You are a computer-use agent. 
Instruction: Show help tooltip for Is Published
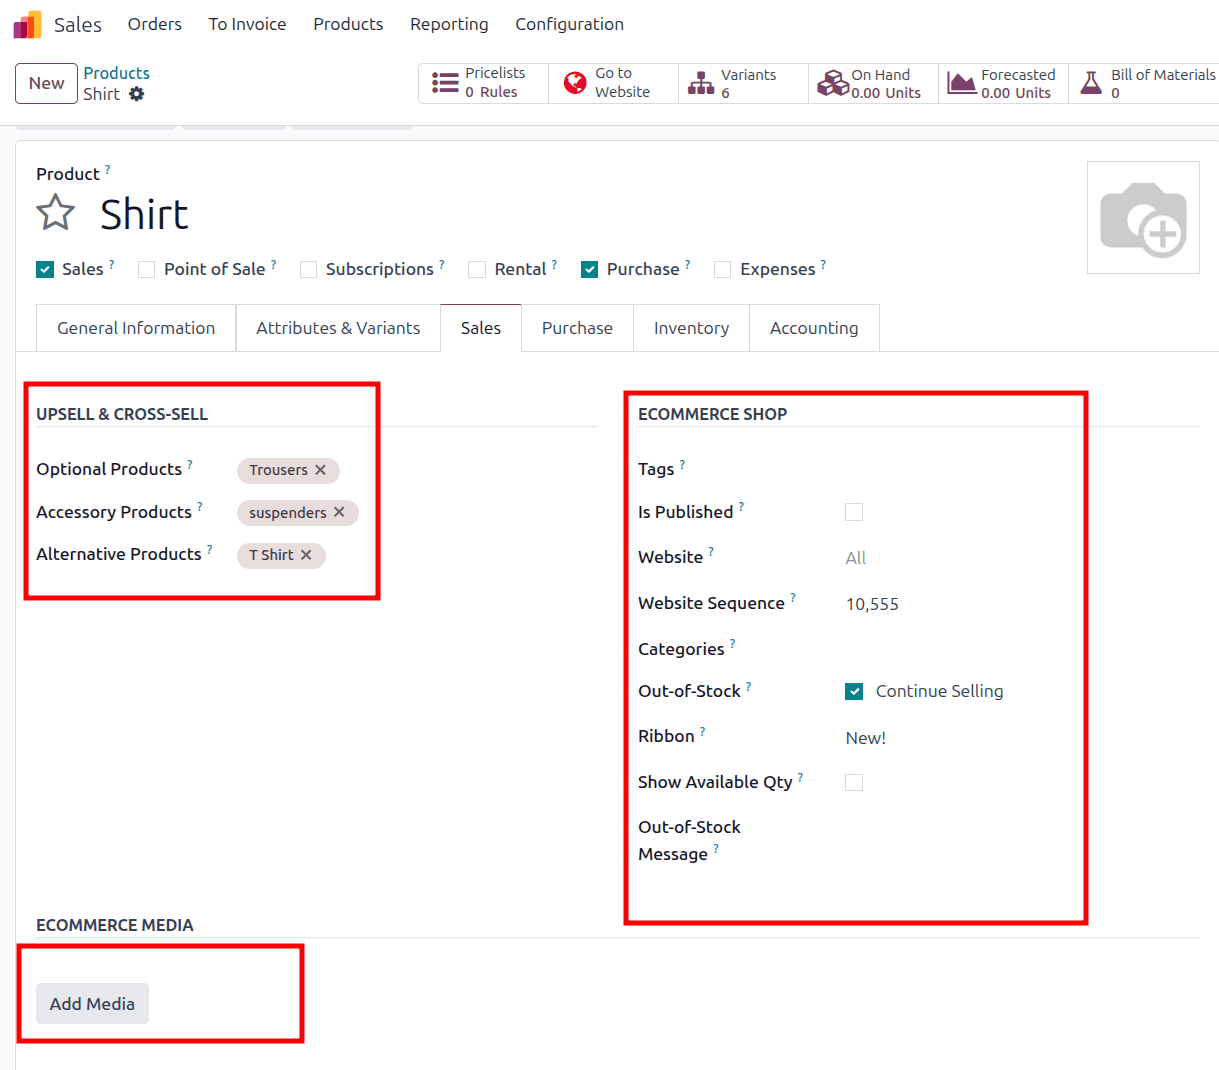pyautogui.click(x=741, y=507)
